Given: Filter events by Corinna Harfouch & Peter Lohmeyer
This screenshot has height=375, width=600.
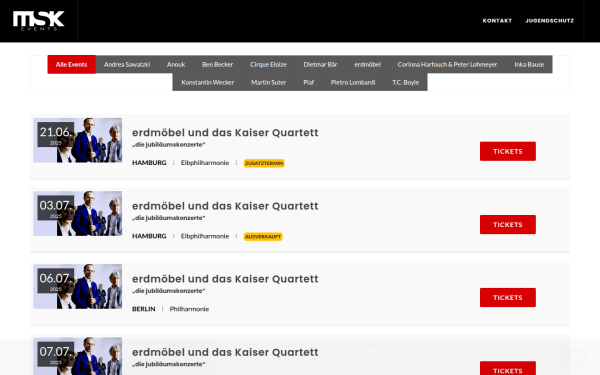Looking at the screenshot, I should pyautogui.click(x=447, y=64).
